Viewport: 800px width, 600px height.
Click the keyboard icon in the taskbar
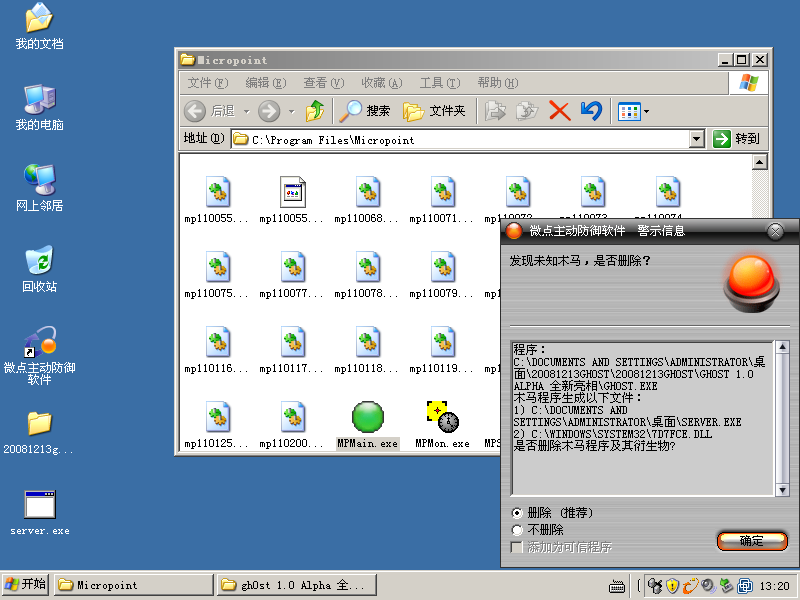pos(617,586)
